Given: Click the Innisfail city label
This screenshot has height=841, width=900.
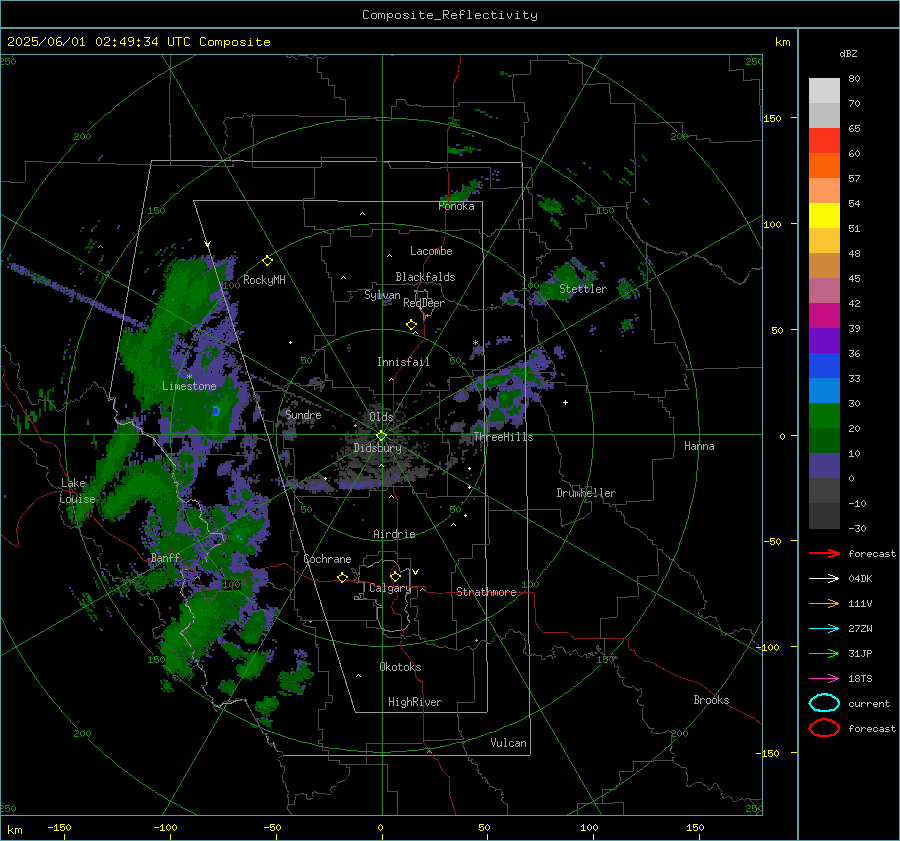Looking at the screenshot, I should click(403, 362).
